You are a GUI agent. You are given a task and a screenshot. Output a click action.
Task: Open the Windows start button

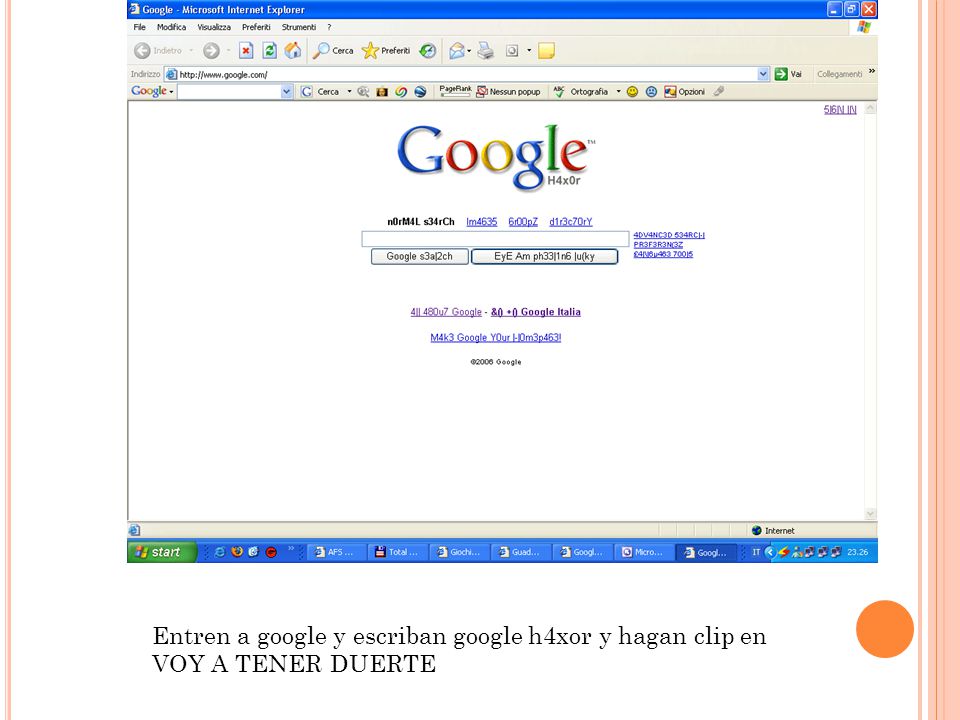coord(161,552)
